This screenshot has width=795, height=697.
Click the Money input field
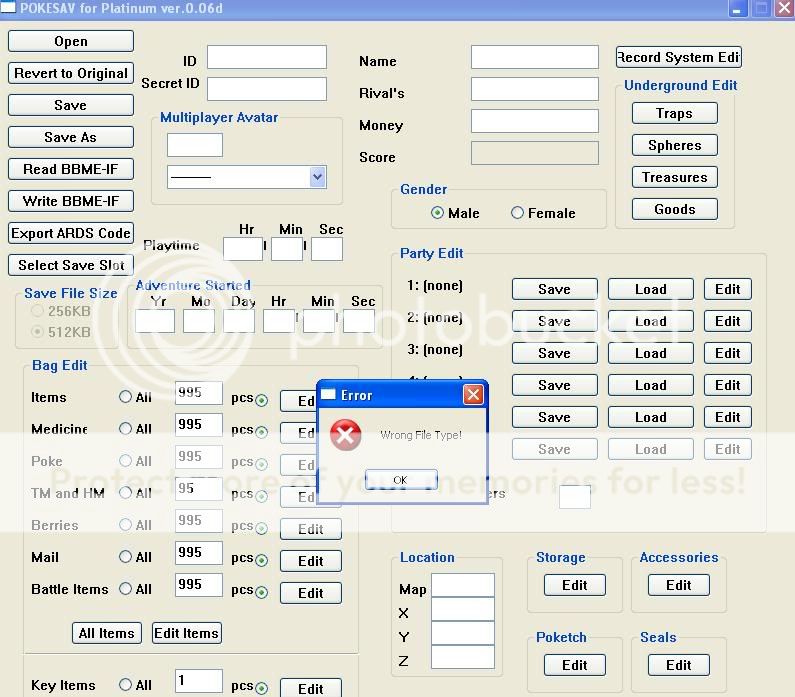pos(534,121)
